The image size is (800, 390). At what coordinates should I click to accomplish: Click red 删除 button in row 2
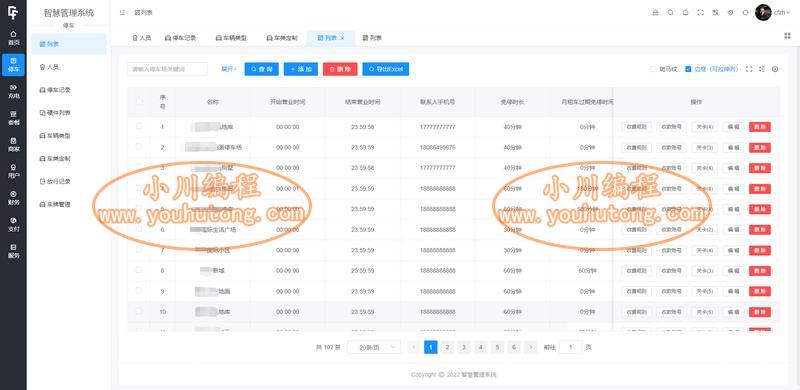click(x=760, y=148)
